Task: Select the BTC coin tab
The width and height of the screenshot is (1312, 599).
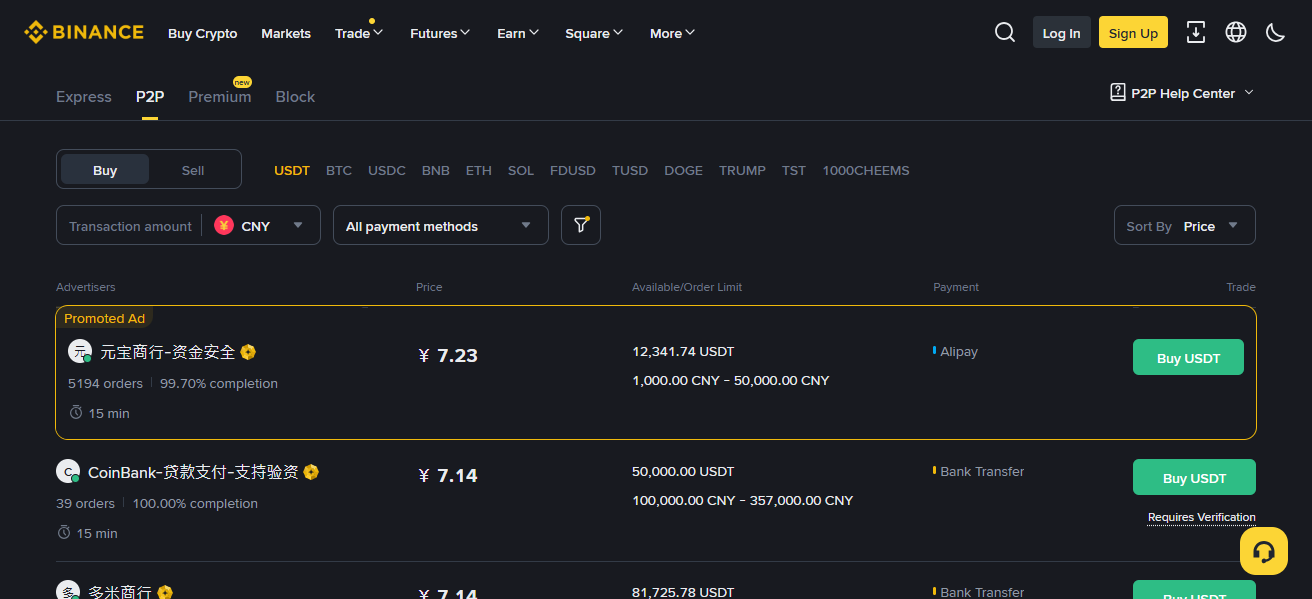Action: [339, 170]
